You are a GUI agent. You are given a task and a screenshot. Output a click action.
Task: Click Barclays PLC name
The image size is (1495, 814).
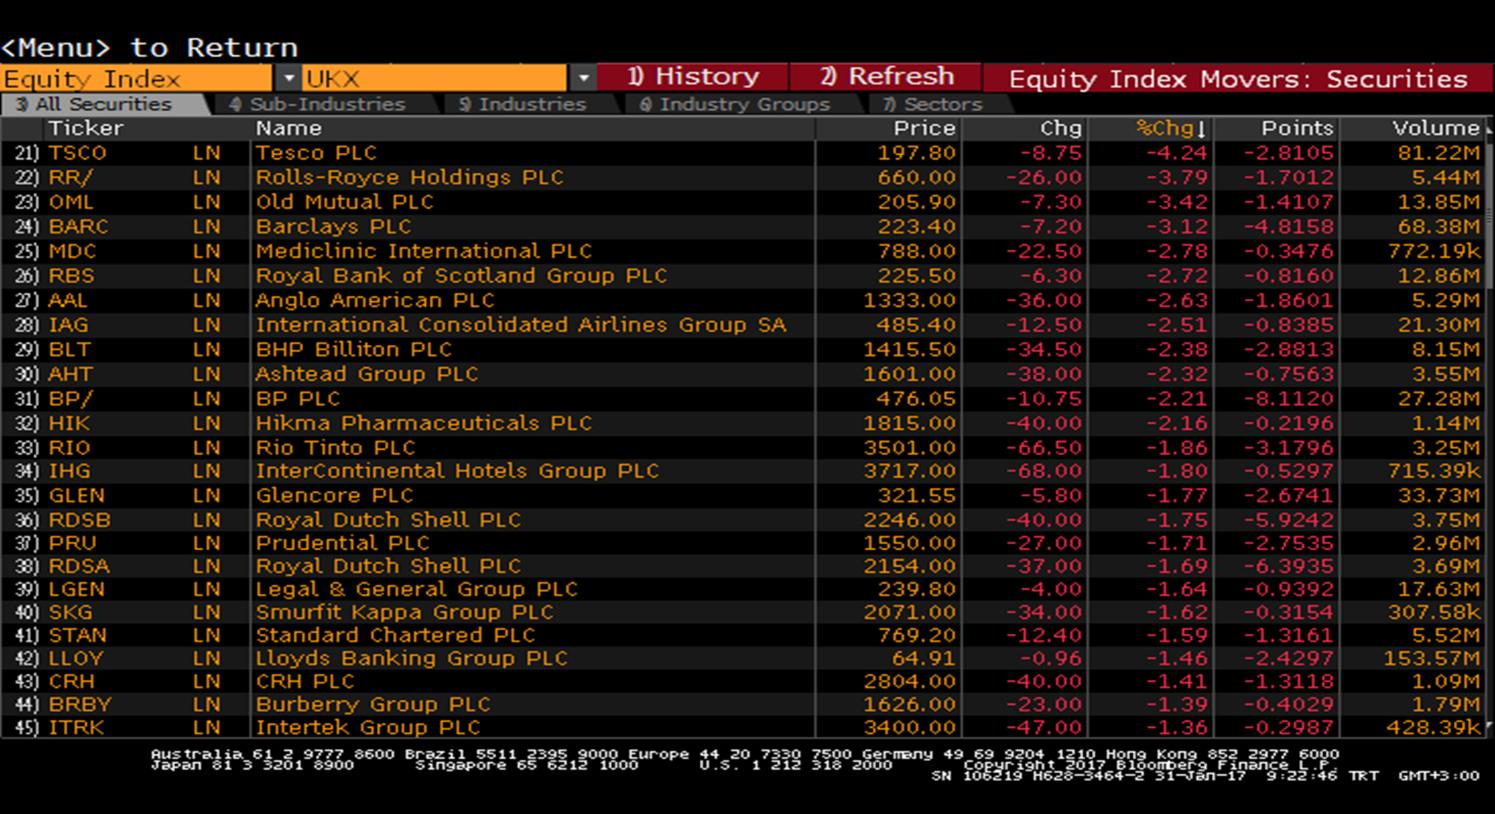pos(333,227)
